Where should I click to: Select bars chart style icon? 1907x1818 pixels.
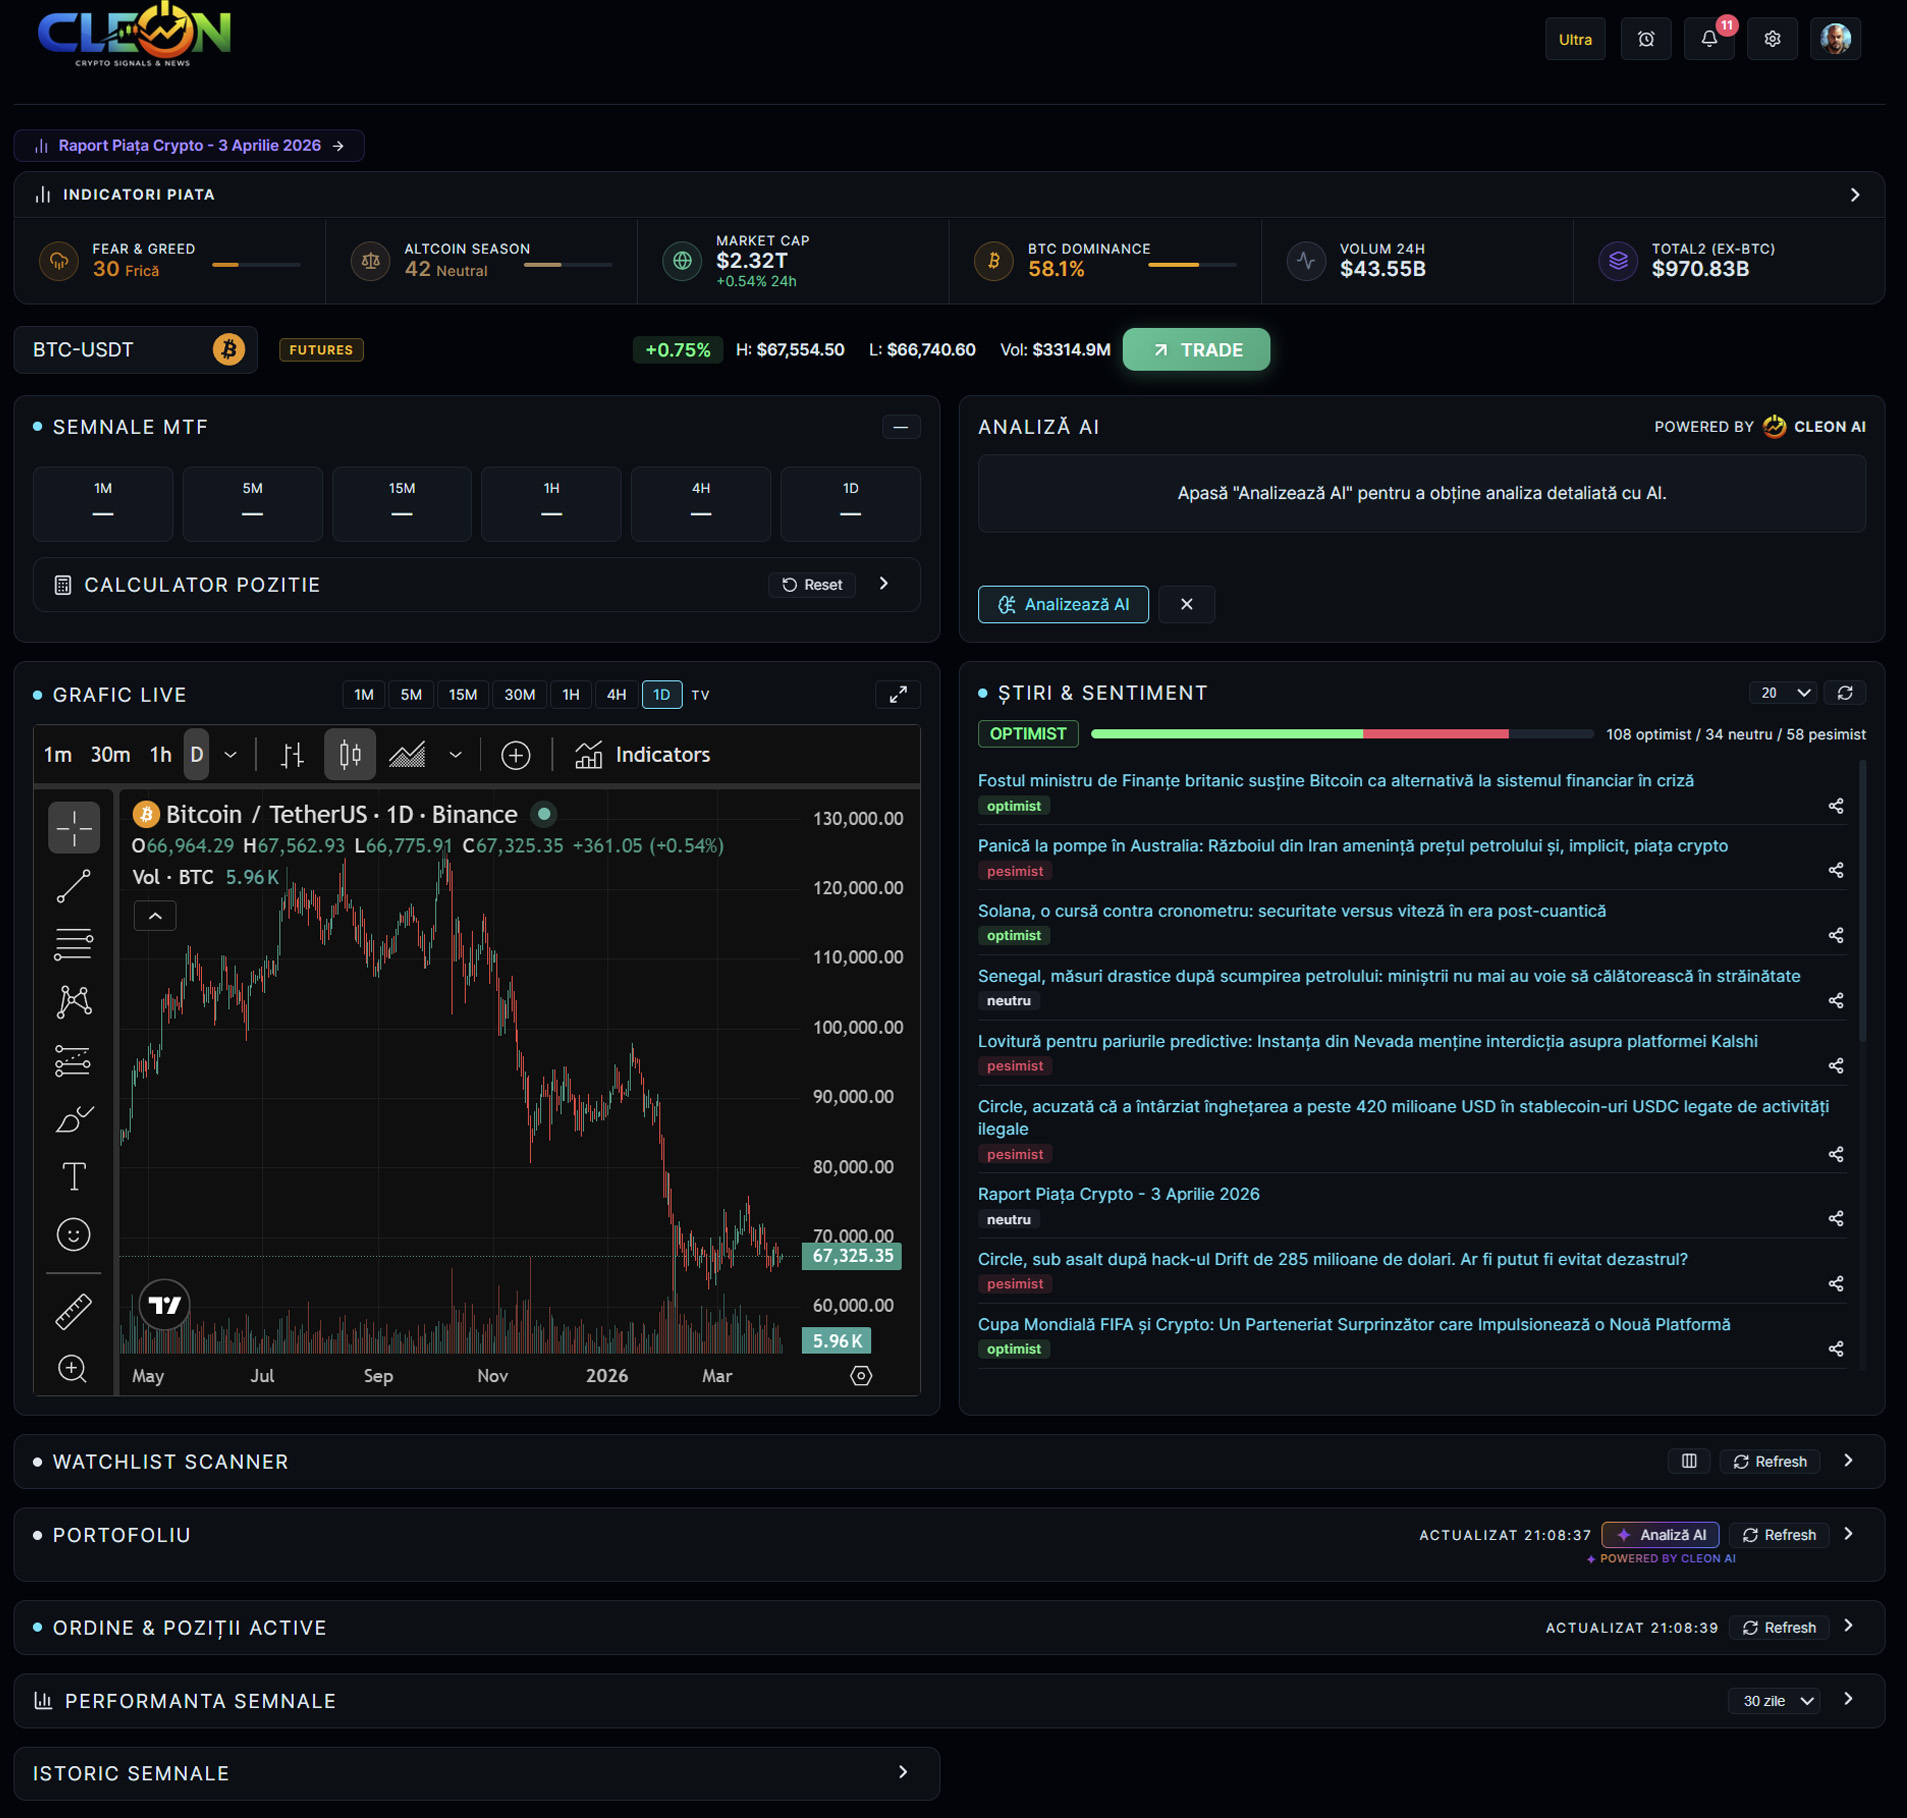click(x=292, y=755)
